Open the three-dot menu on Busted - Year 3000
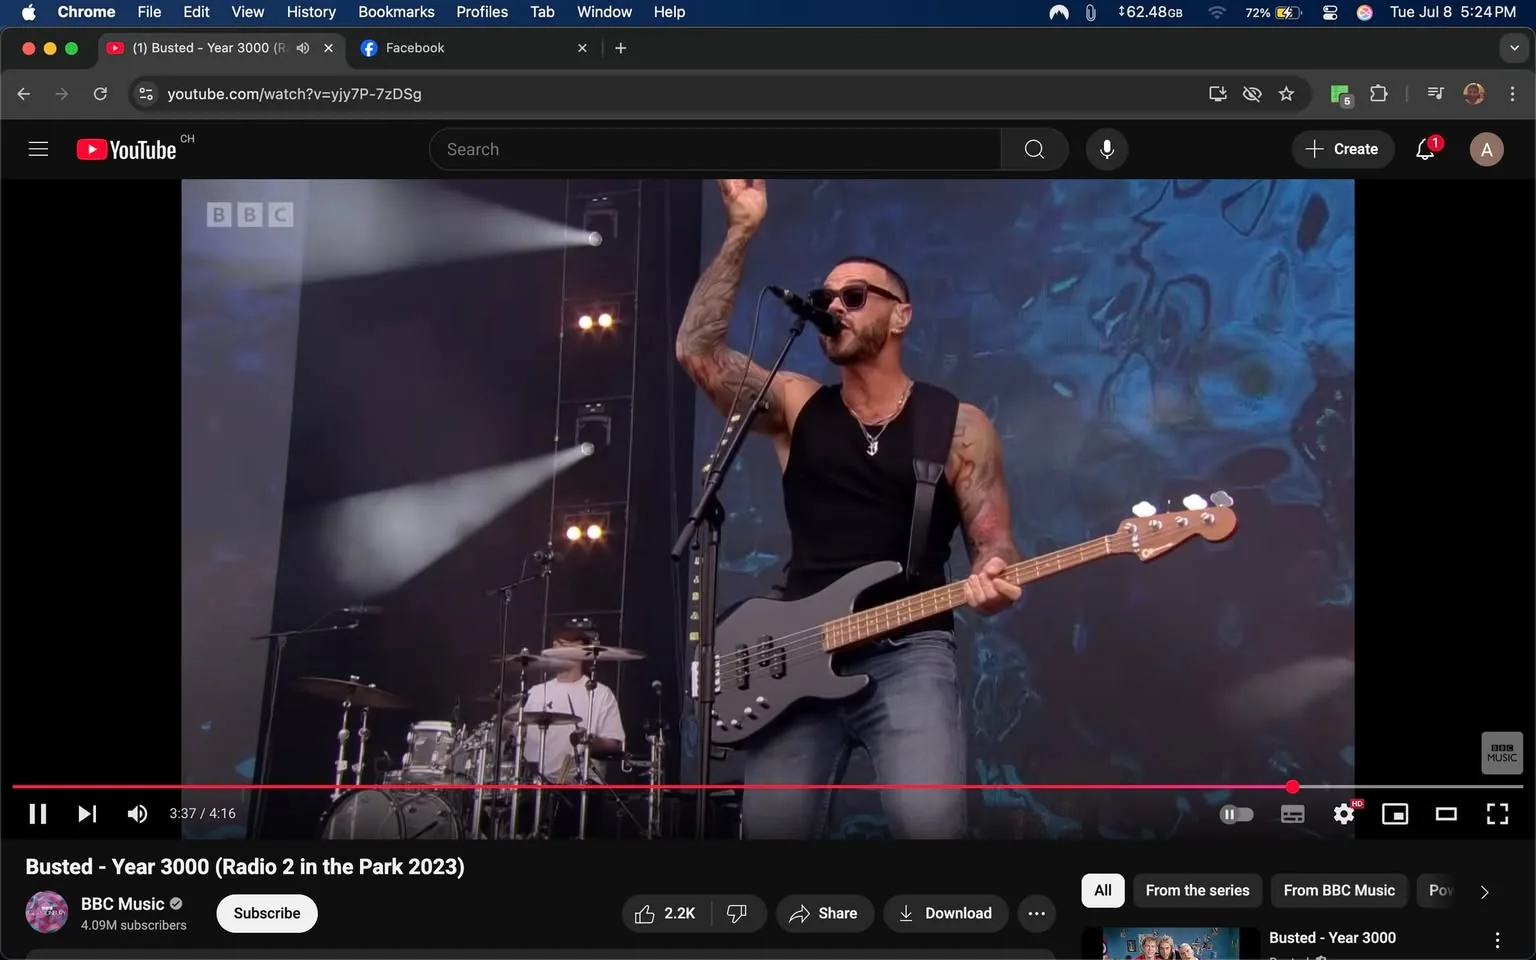Image resolution: width=1536 pixels, height=960 pixels. click(1497, 939)
